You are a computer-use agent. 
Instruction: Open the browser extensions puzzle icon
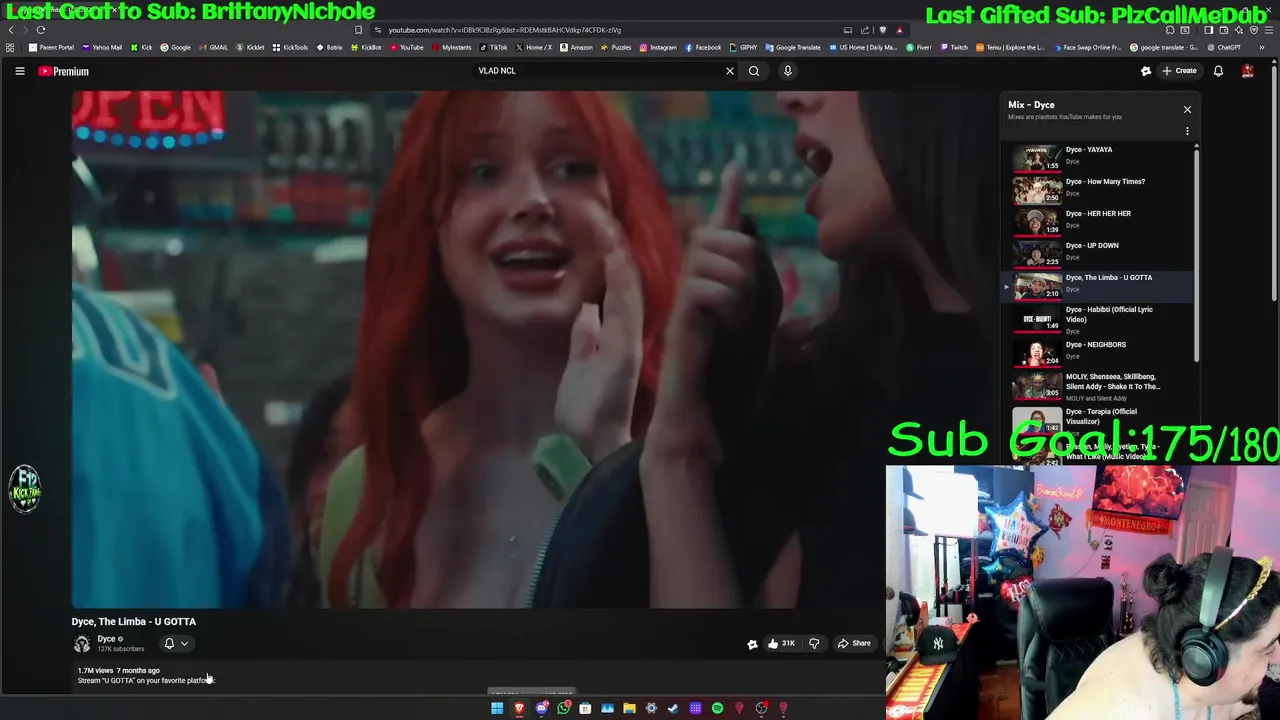coord(1169,30)
